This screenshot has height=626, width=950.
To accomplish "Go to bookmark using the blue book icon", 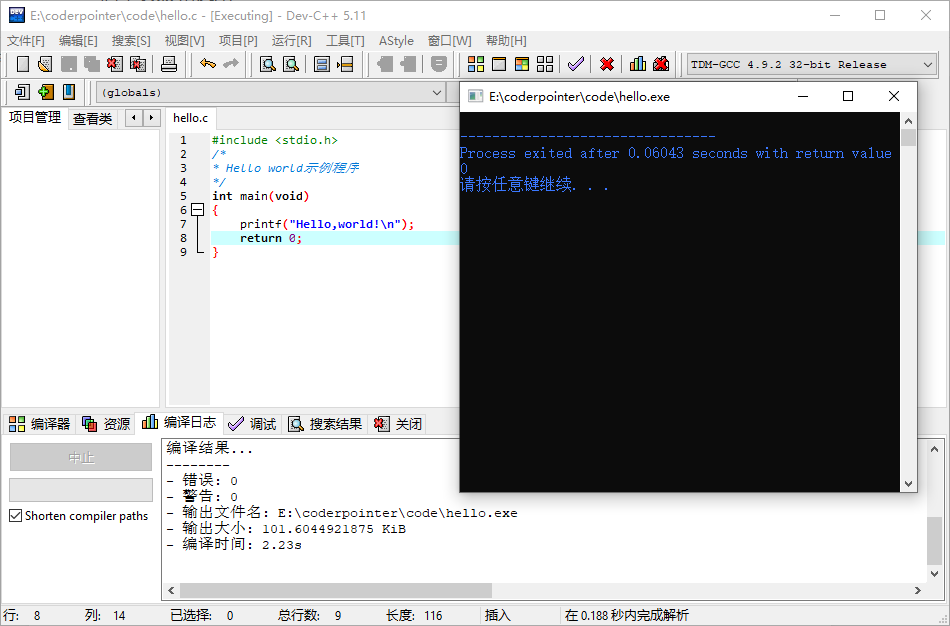I will pyautogui.click(x=69, y=92).
